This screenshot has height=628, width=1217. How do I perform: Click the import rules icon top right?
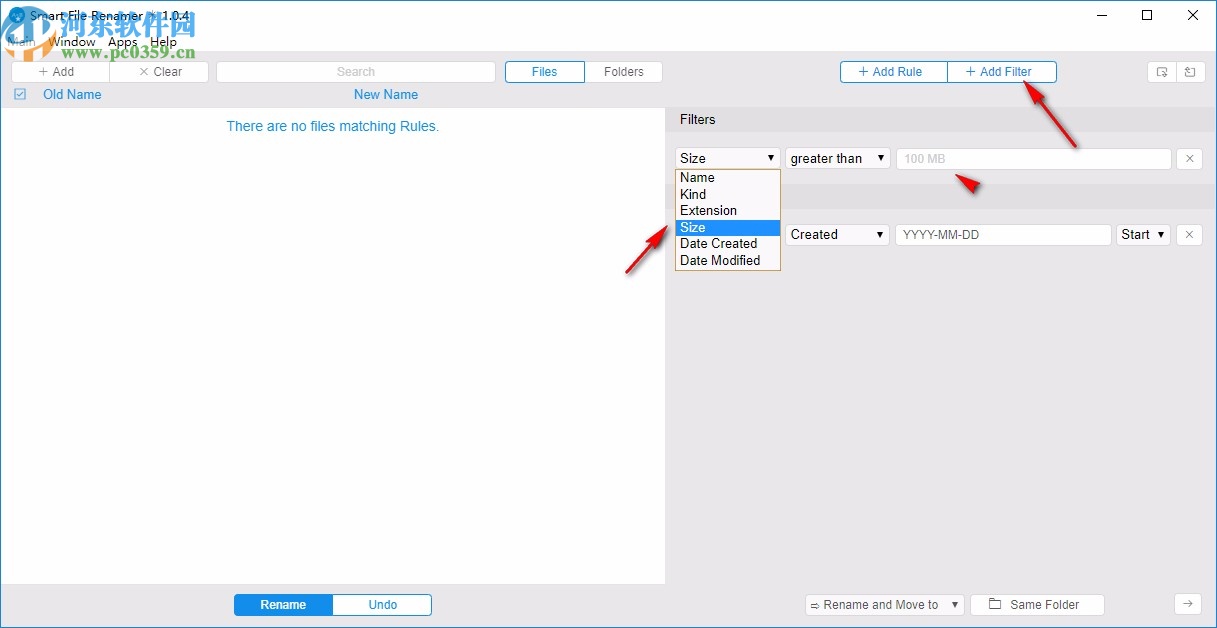1190,71
